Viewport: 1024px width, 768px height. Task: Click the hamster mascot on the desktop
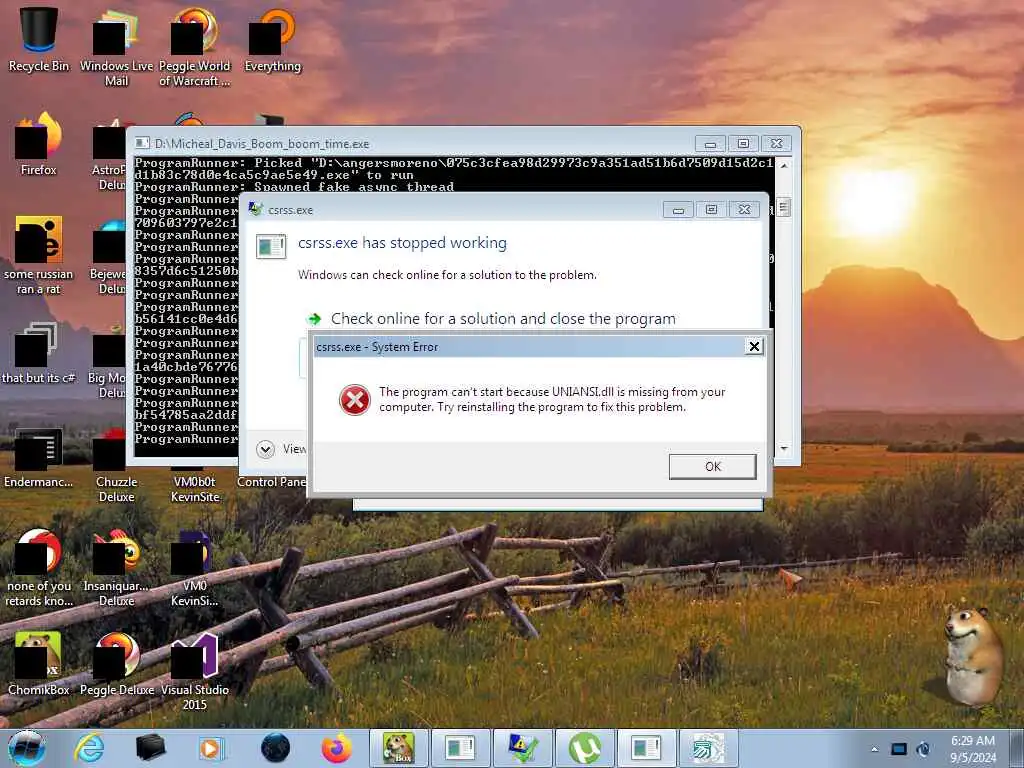(x=972, y=655)
